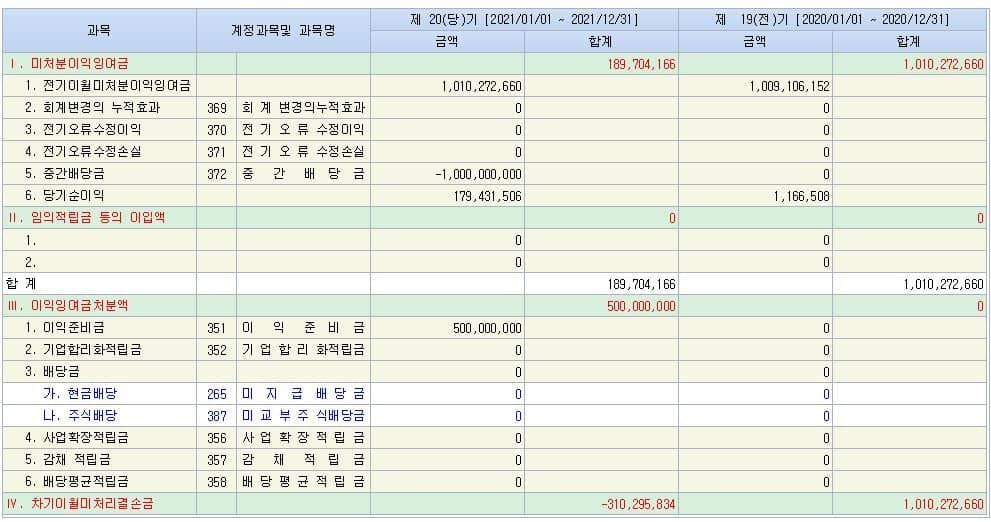Click the 합 계 row label

21,284
